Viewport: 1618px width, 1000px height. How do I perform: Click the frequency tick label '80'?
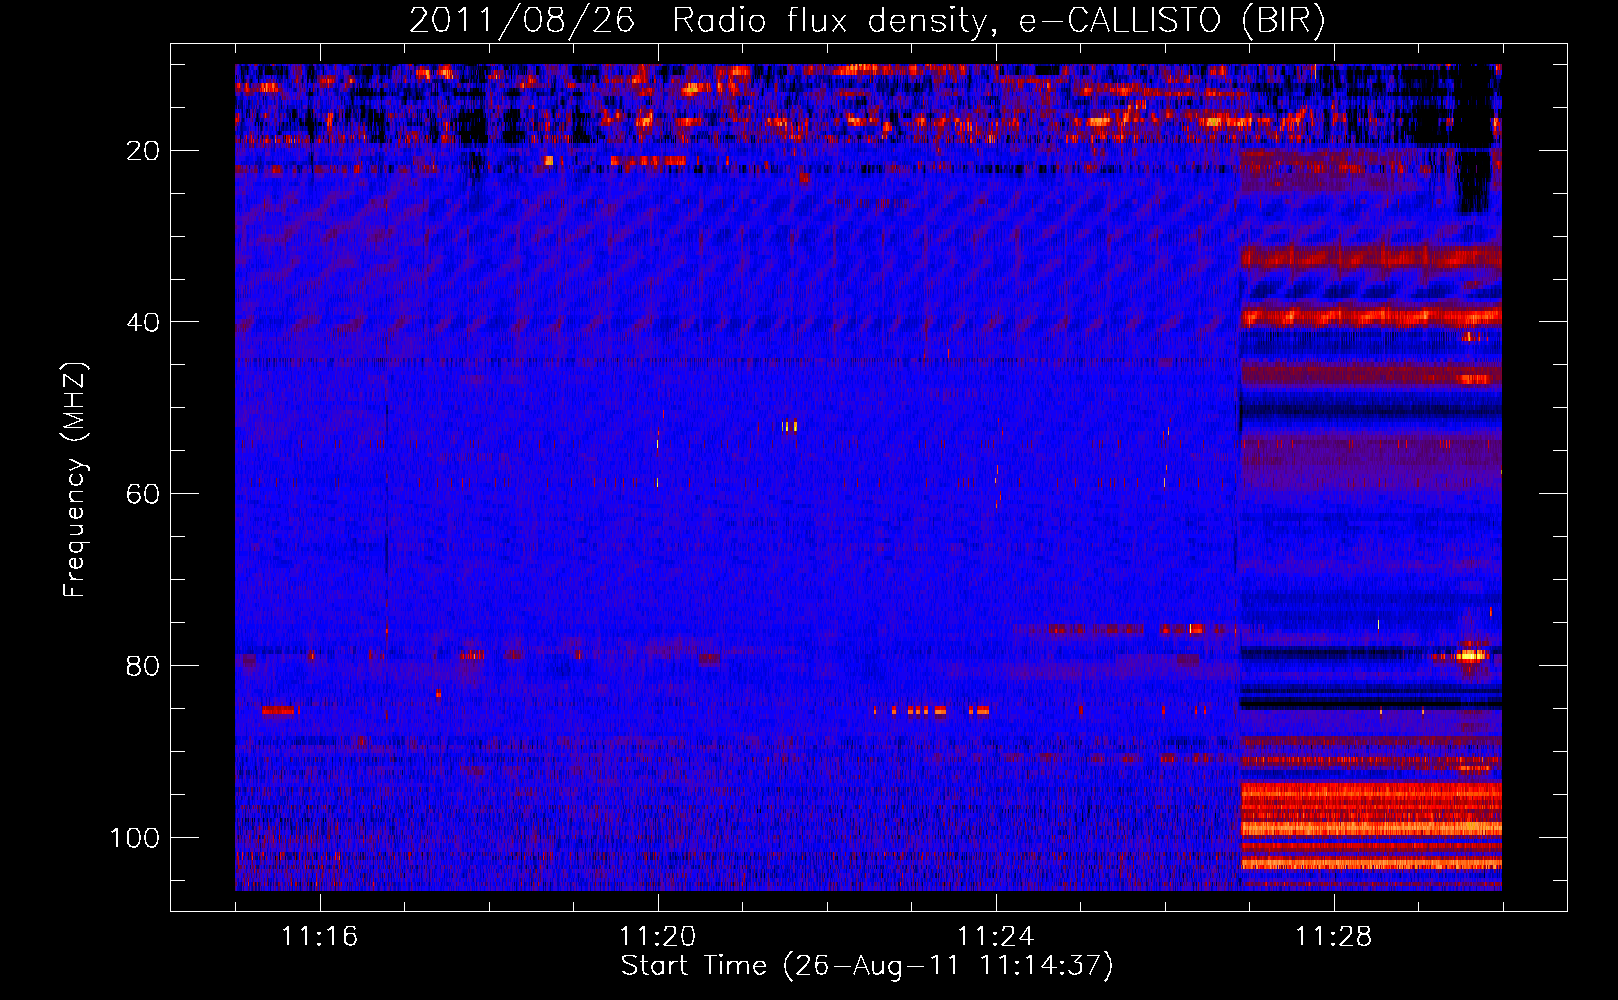pos(143,666)
